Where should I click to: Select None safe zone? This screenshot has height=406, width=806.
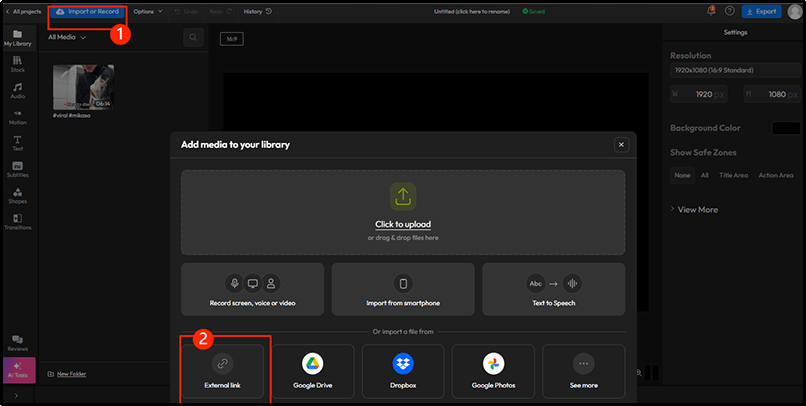pos(682,175)
